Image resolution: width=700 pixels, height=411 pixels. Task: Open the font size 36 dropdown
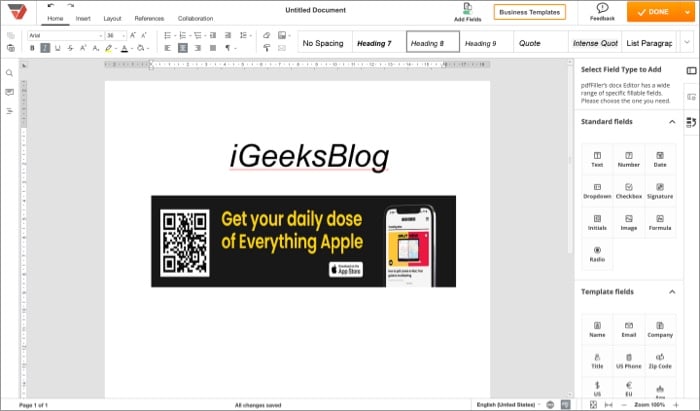(x=116, y=35)
